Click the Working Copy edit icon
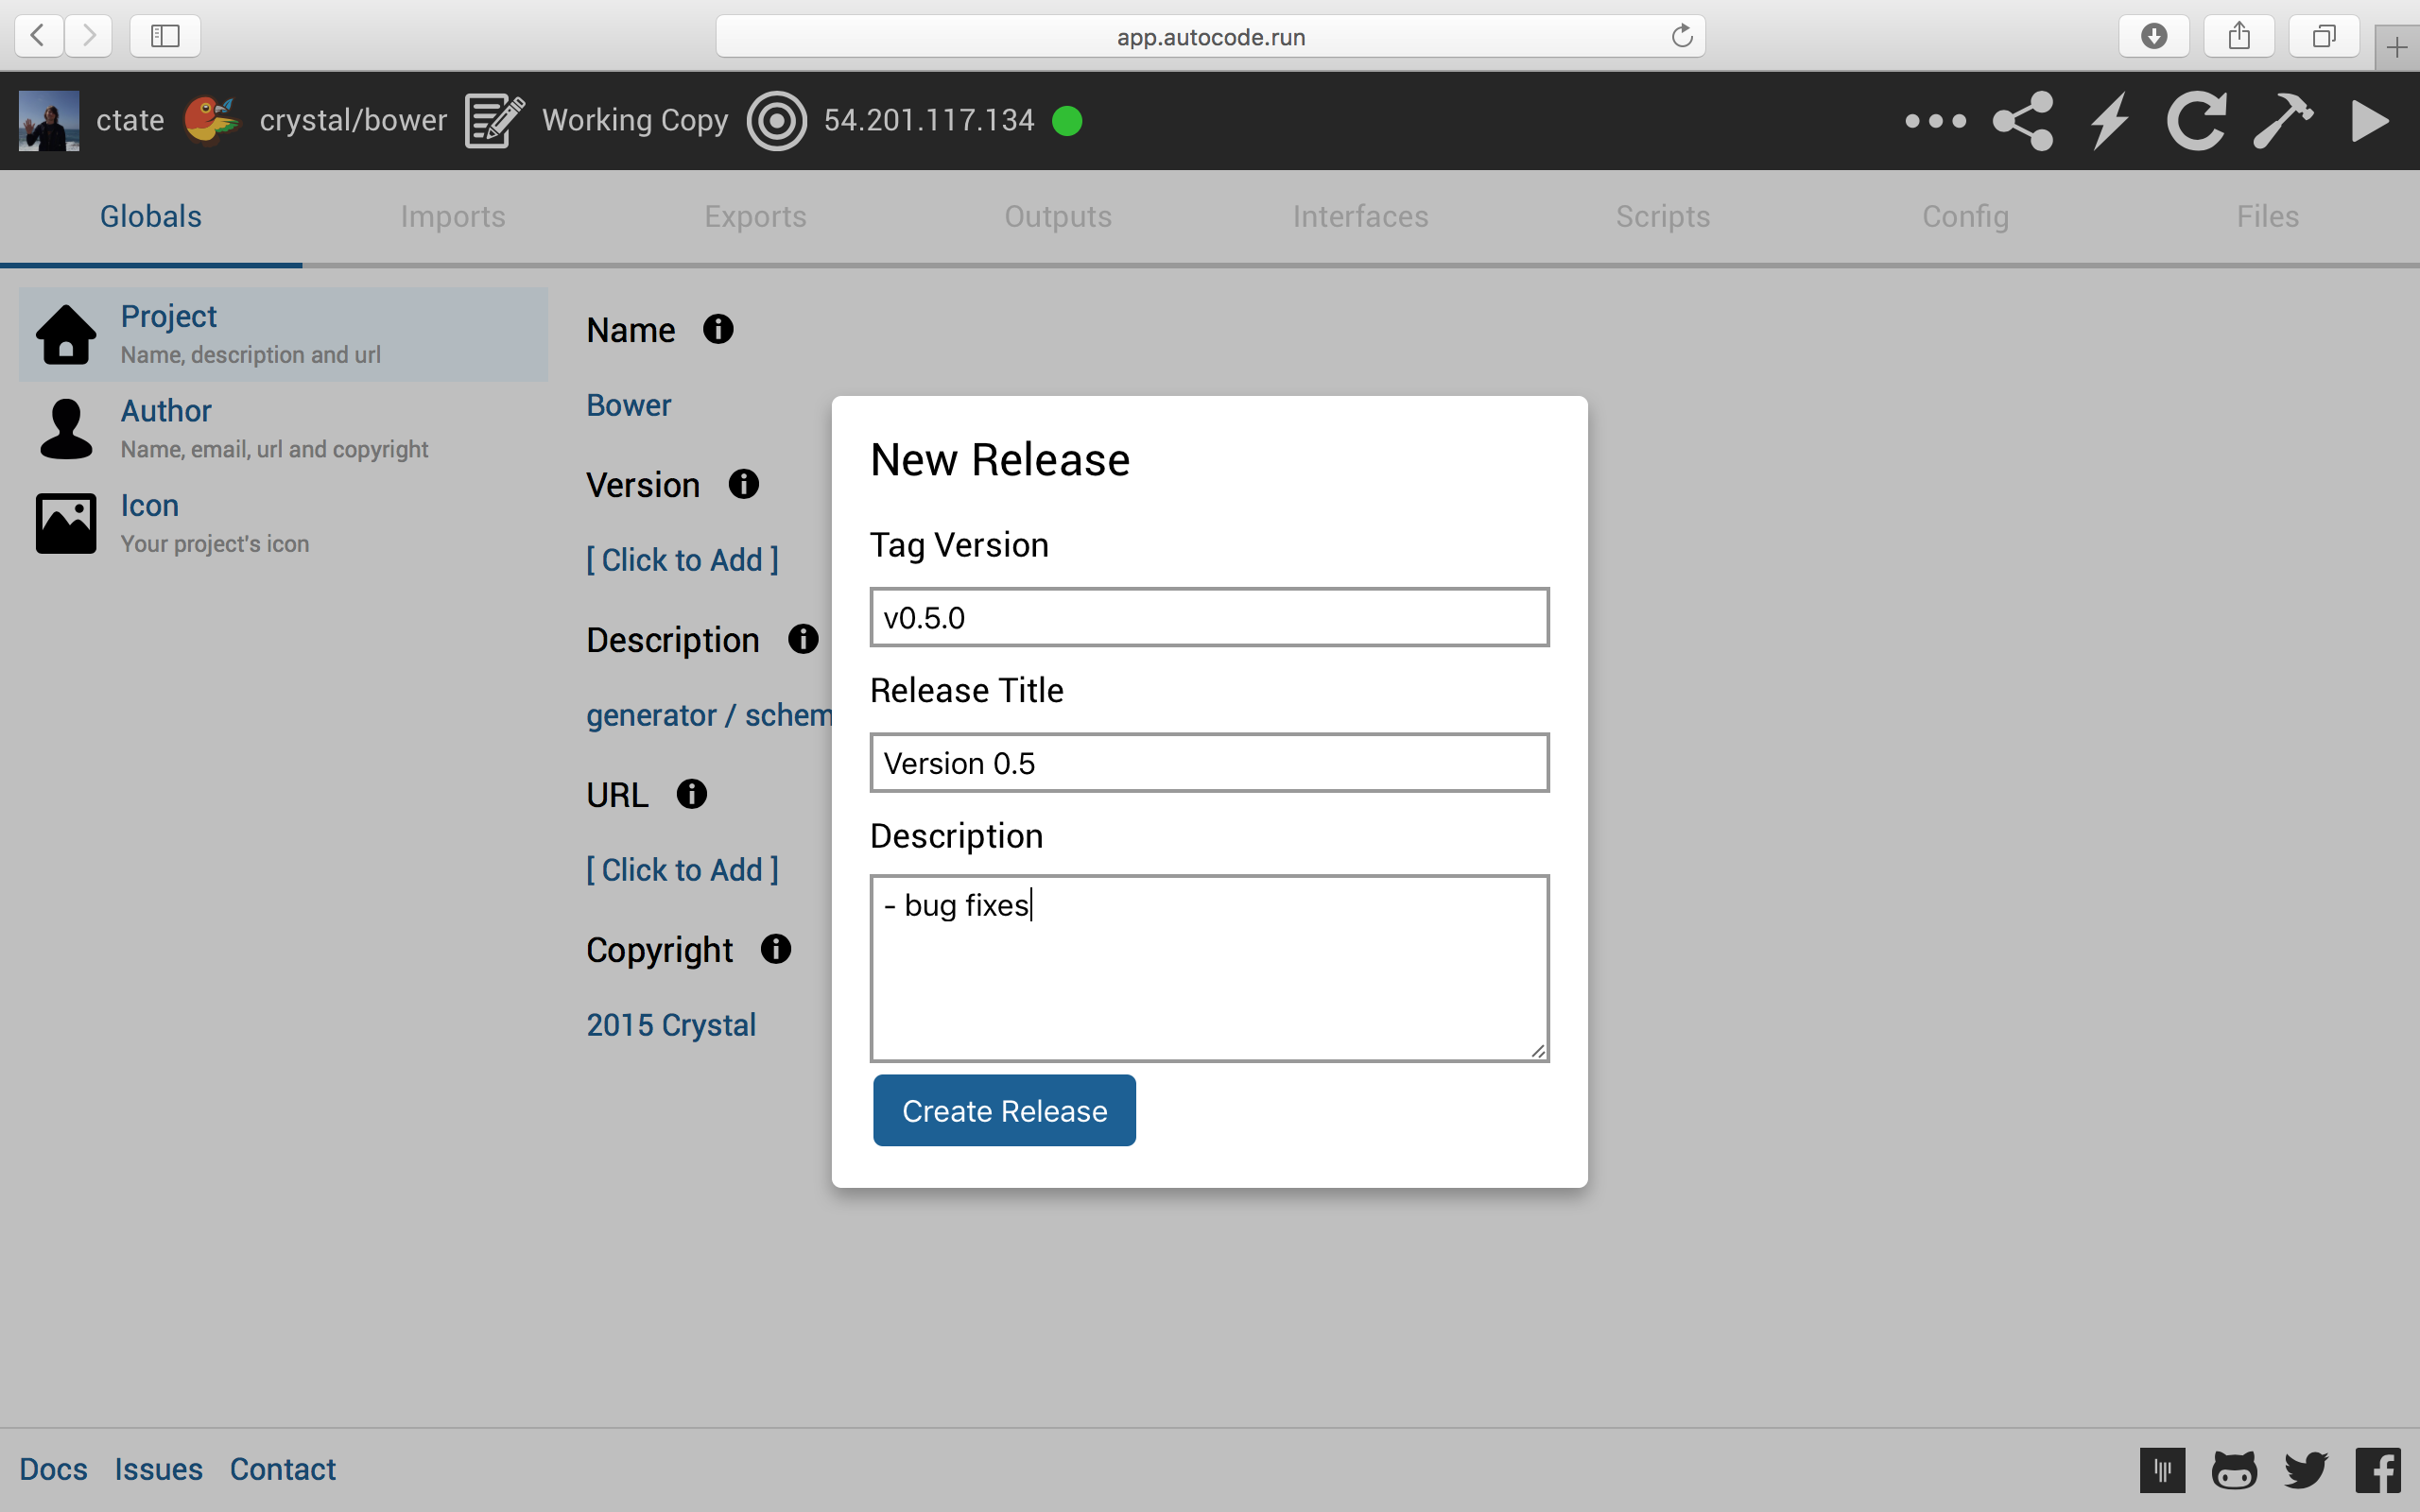This screenshot has height=1512, width=2420. pos(494,121)
